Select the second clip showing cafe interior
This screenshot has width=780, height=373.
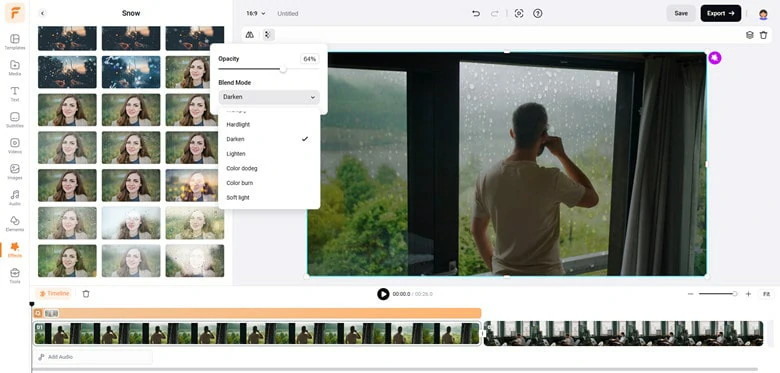click(624, 333)
